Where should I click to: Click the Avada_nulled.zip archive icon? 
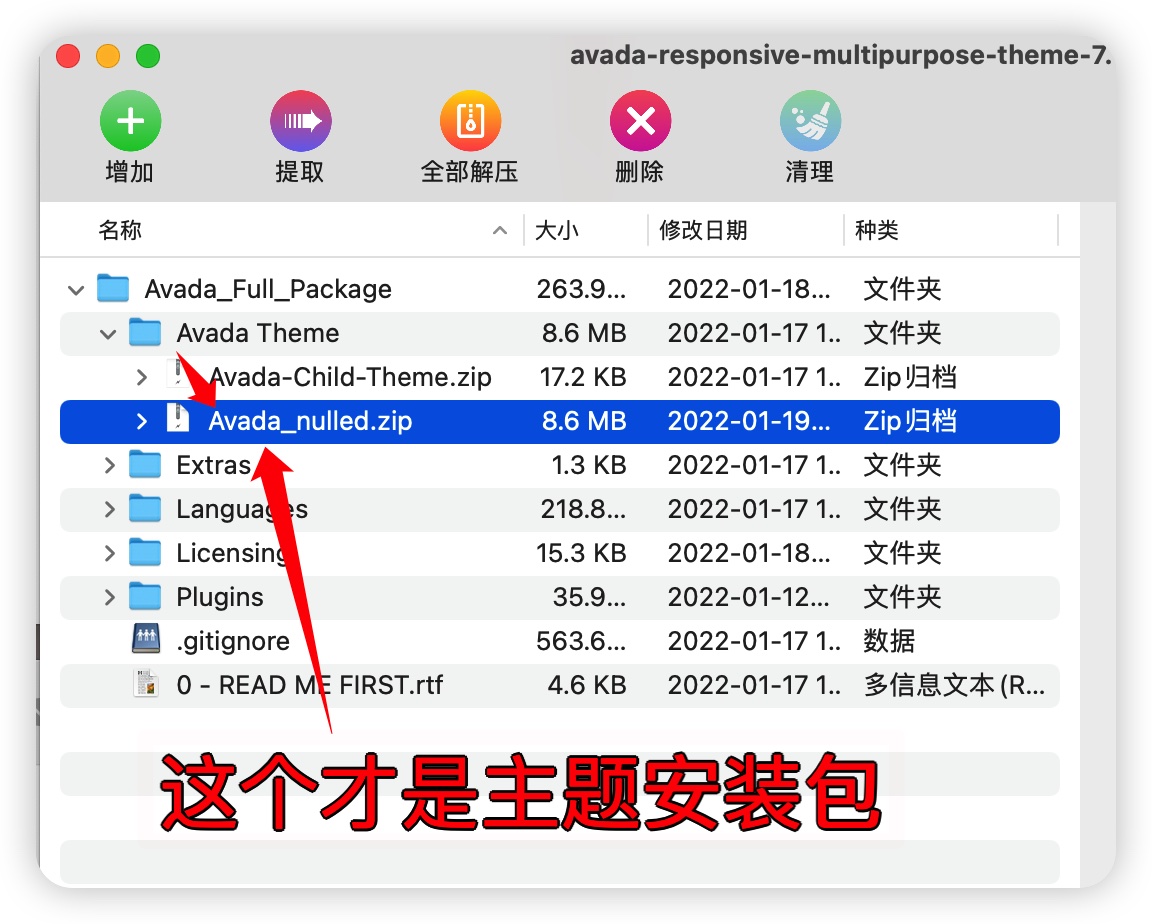tap(177, 418)
